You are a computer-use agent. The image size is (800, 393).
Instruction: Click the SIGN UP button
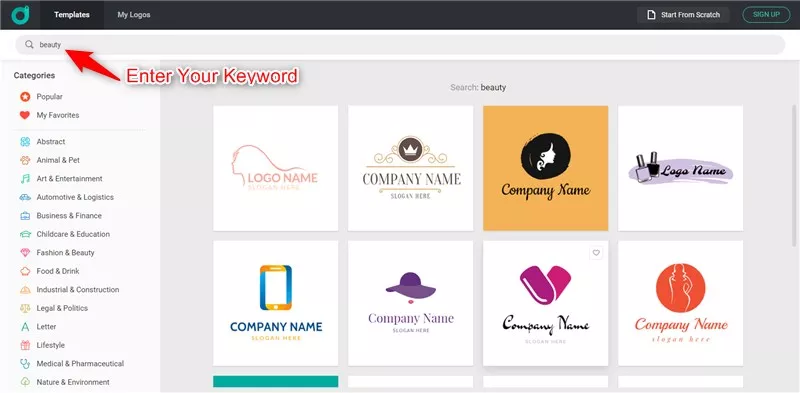pyautogui.click(x=766, y=15)
